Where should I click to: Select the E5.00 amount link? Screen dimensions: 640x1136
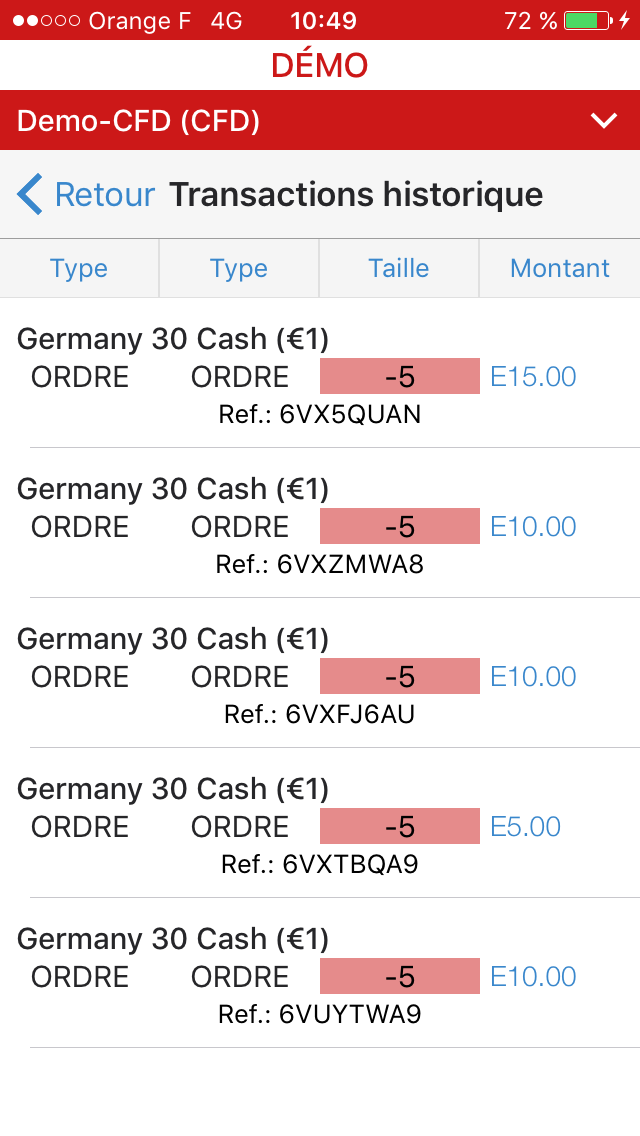525,827
